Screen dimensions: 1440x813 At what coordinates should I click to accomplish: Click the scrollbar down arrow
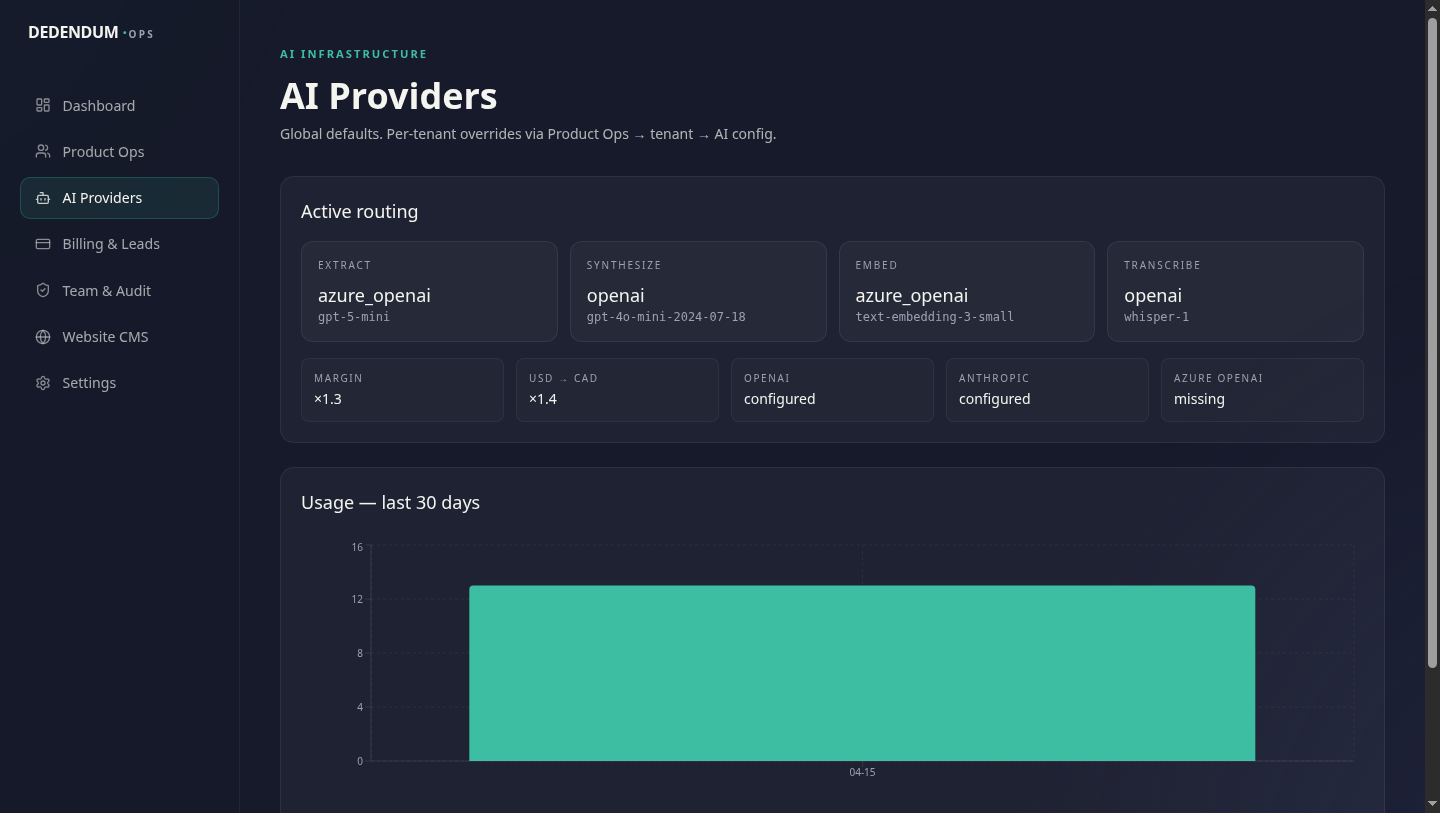tap(1432, 805)
